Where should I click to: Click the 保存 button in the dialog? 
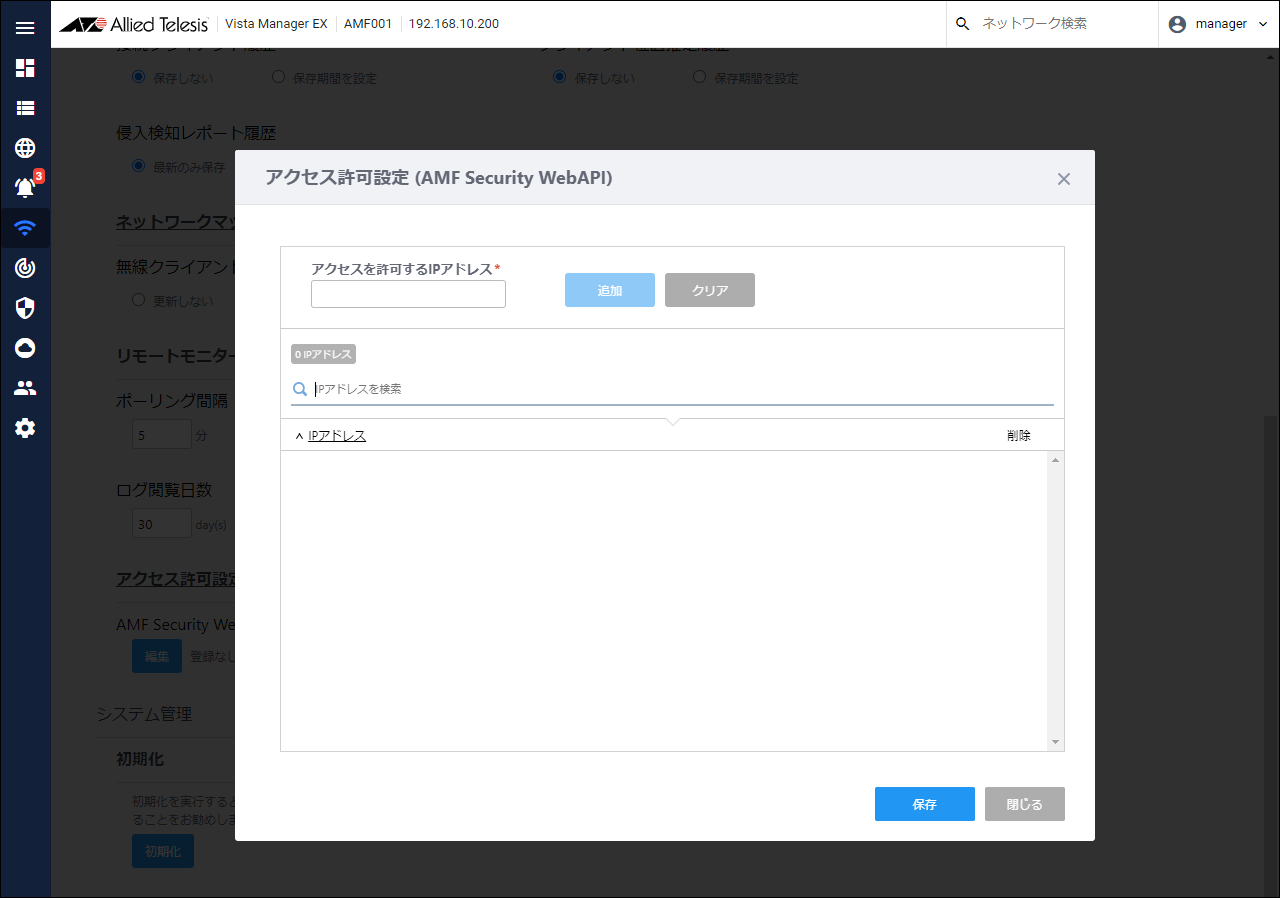pos(924,804)
